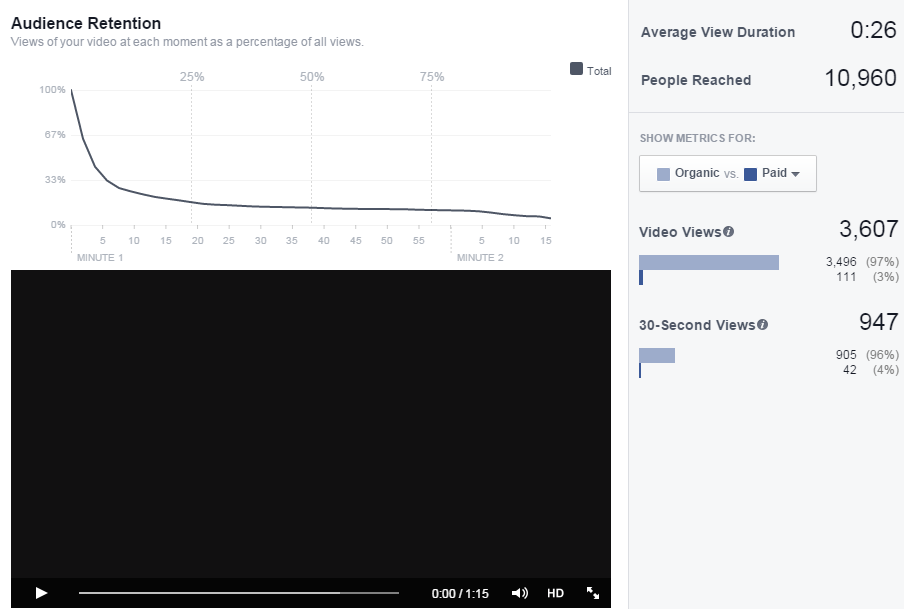Click the Video Views info icon

pyautogui.click(x=729, y=232)
